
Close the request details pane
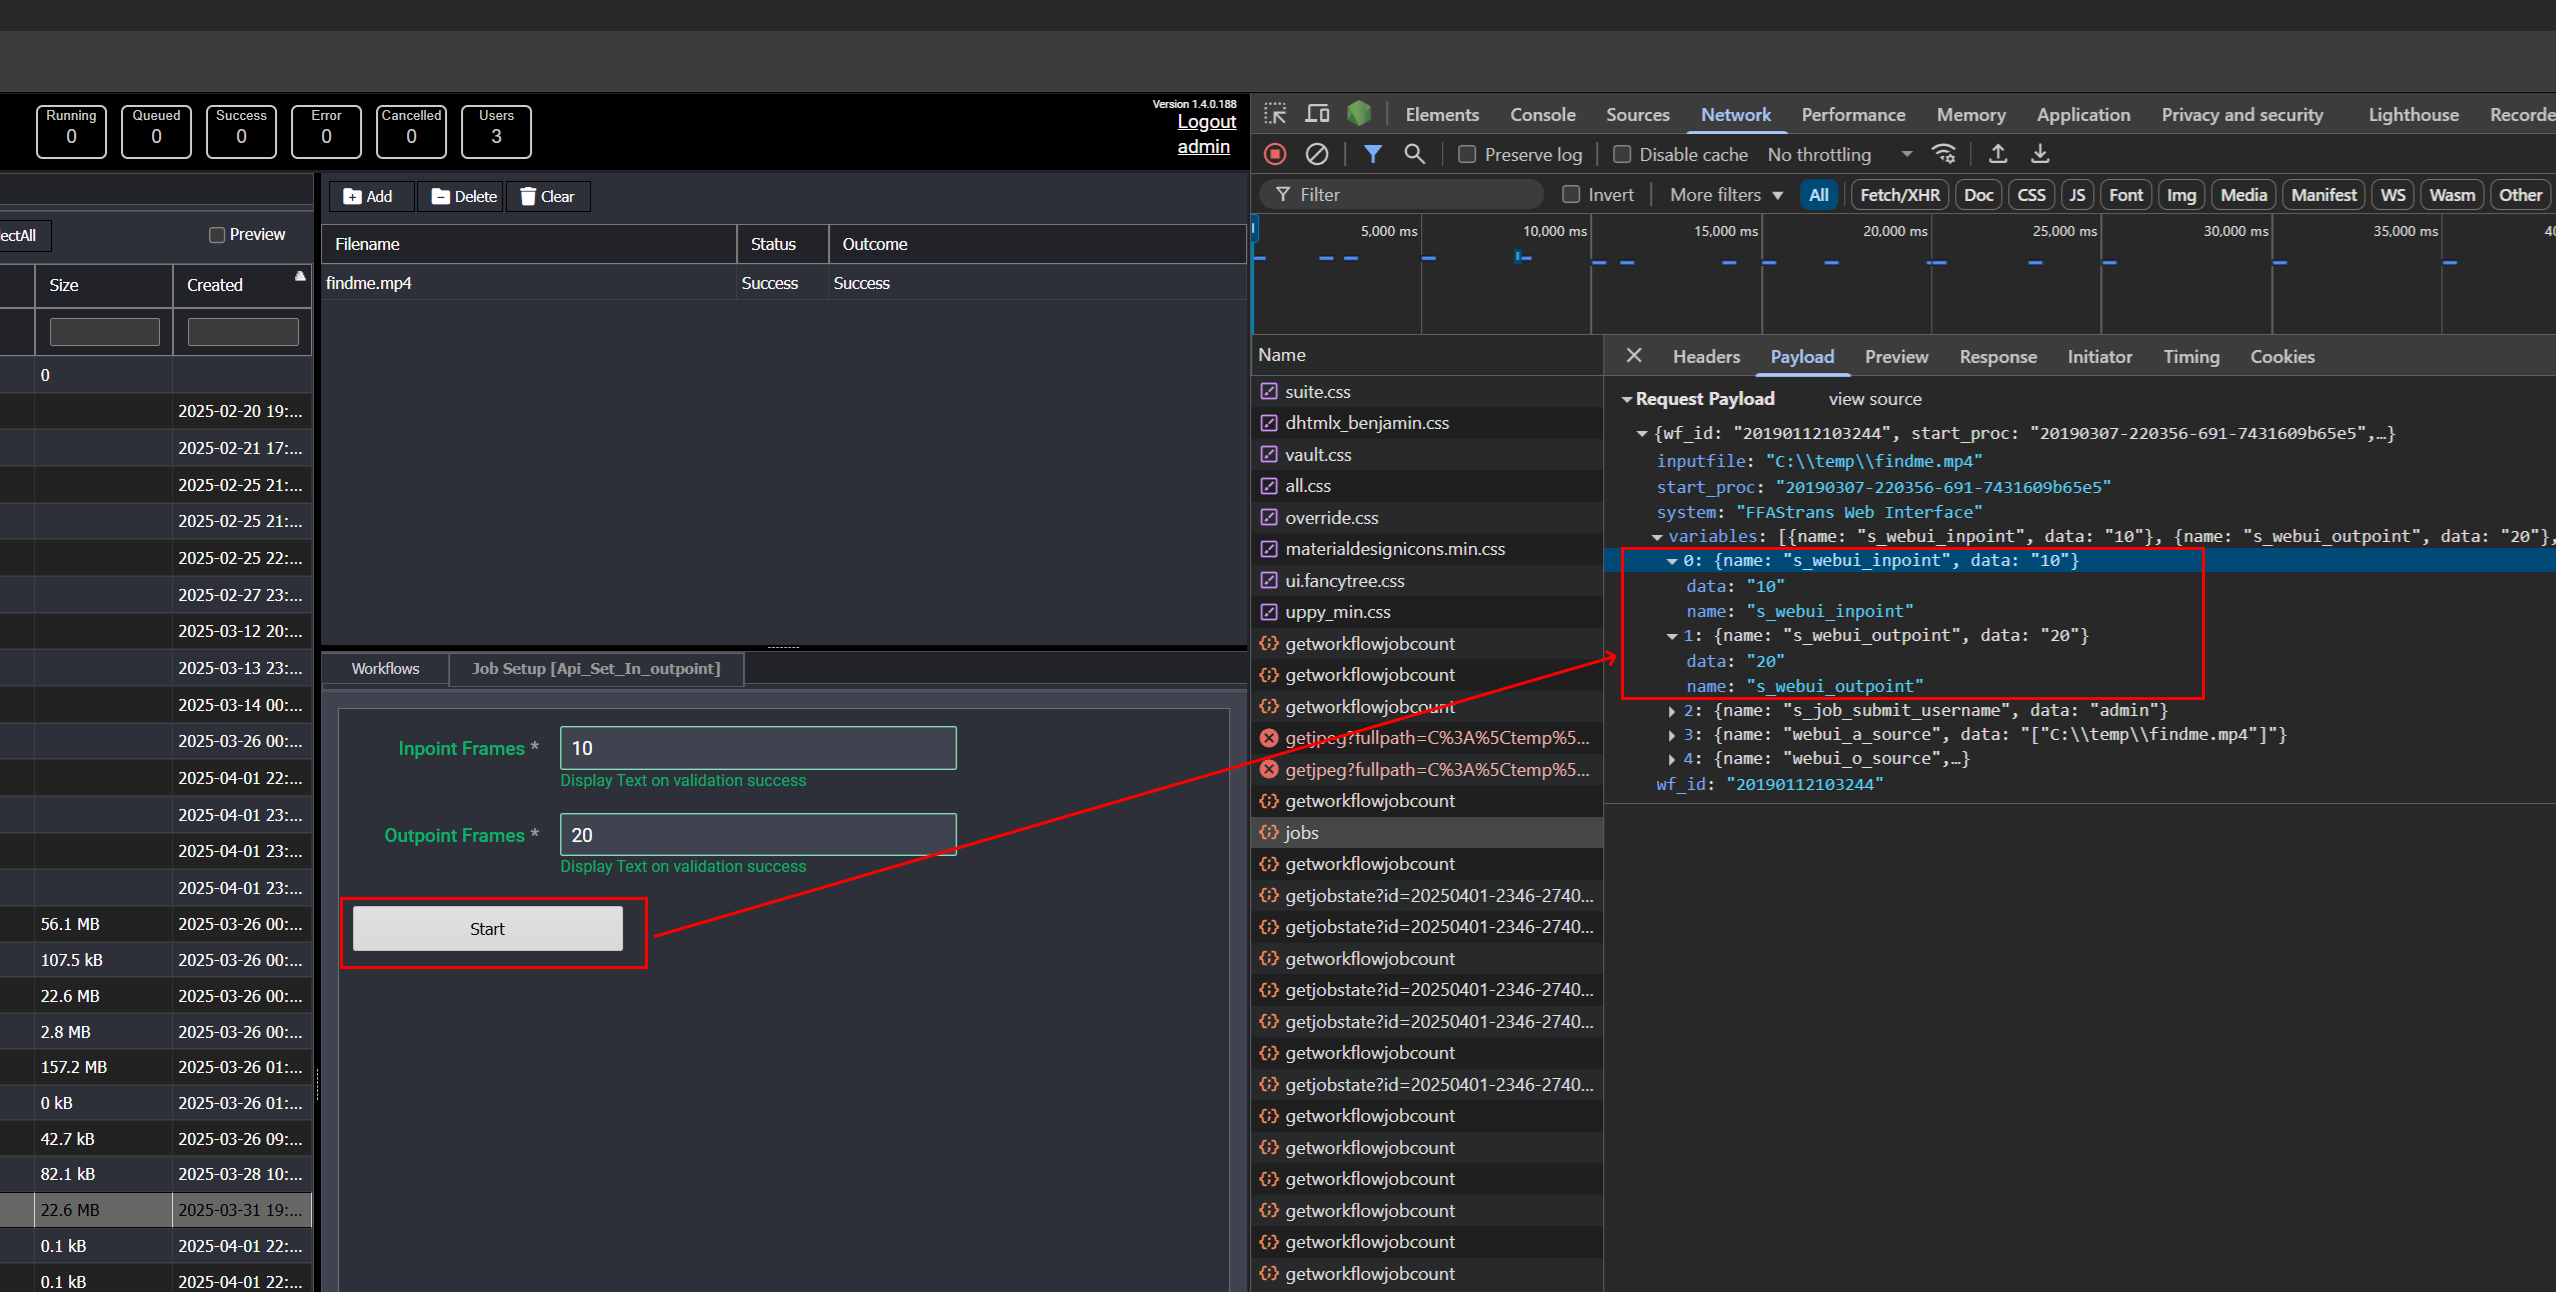pos(1634,356)
